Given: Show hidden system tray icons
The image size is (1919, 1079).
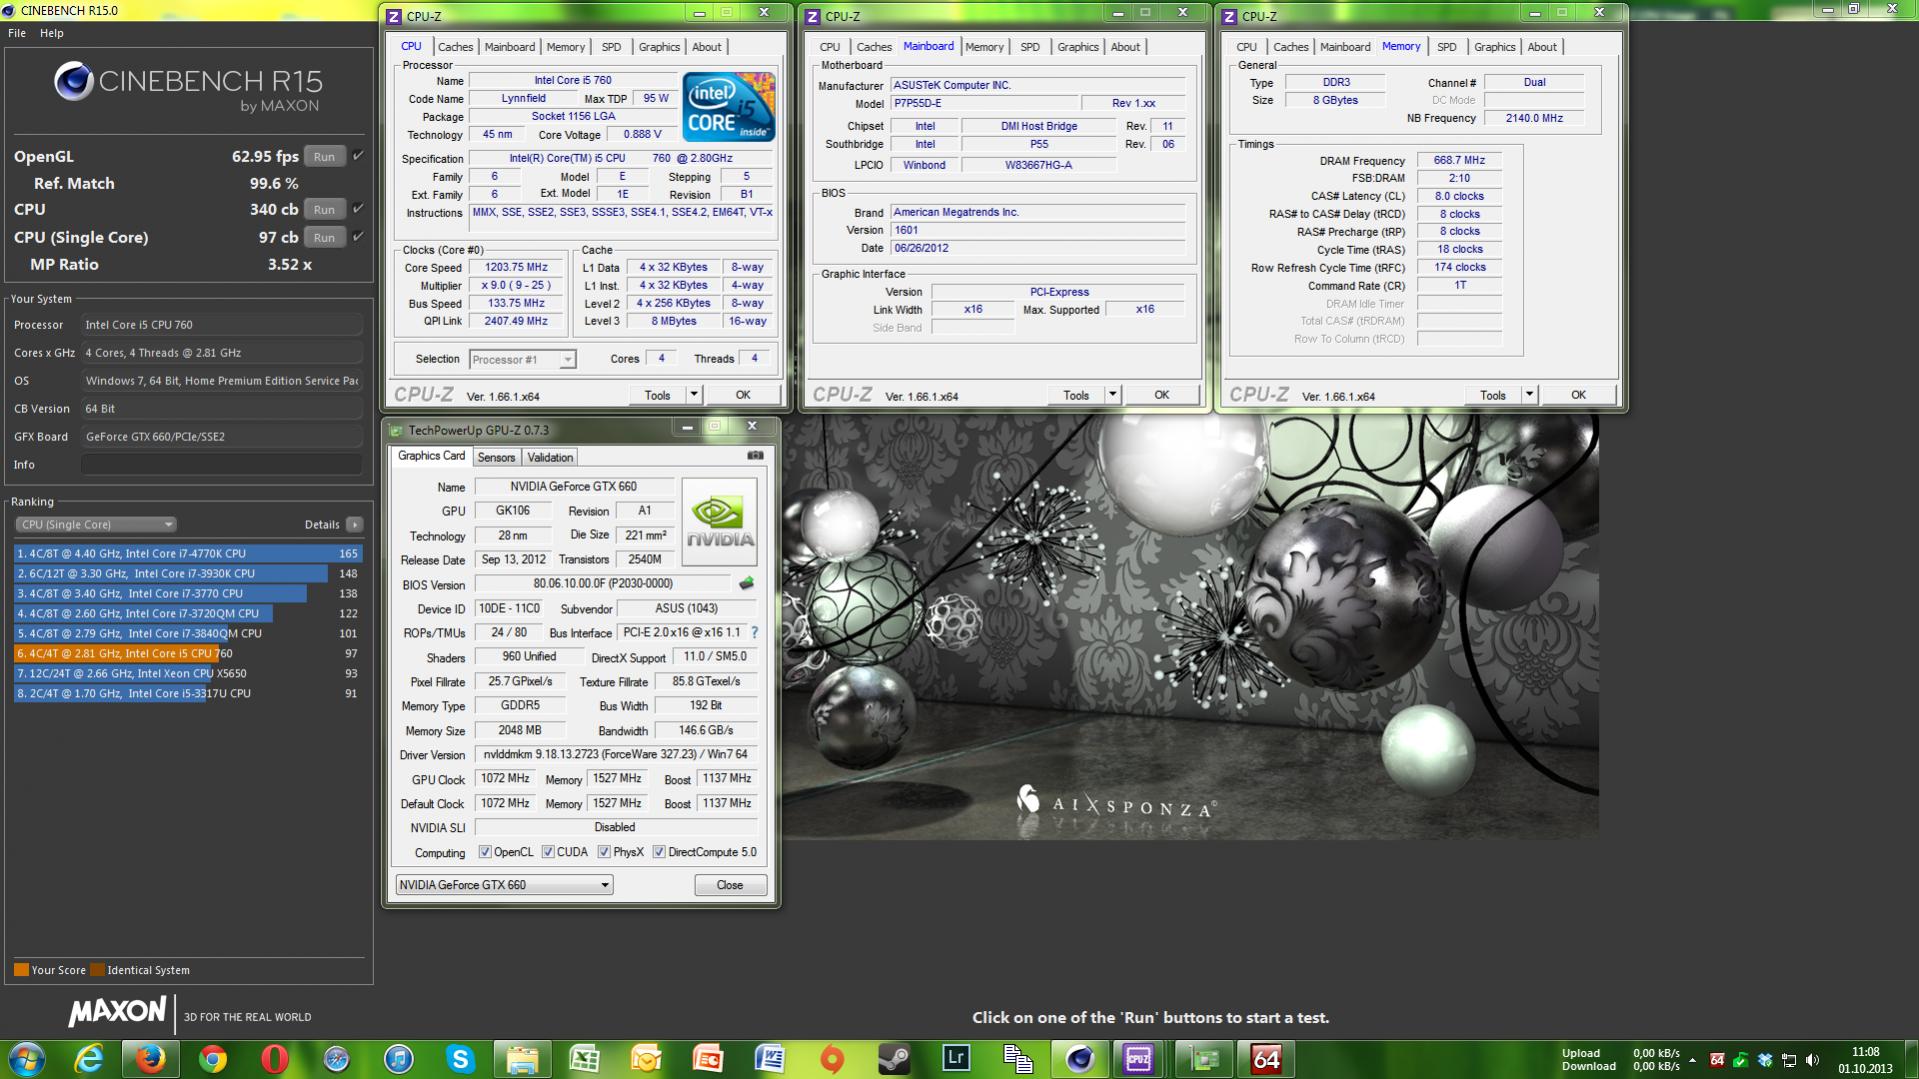Looking at the screenshot, I should (x=1692, y=1060).
